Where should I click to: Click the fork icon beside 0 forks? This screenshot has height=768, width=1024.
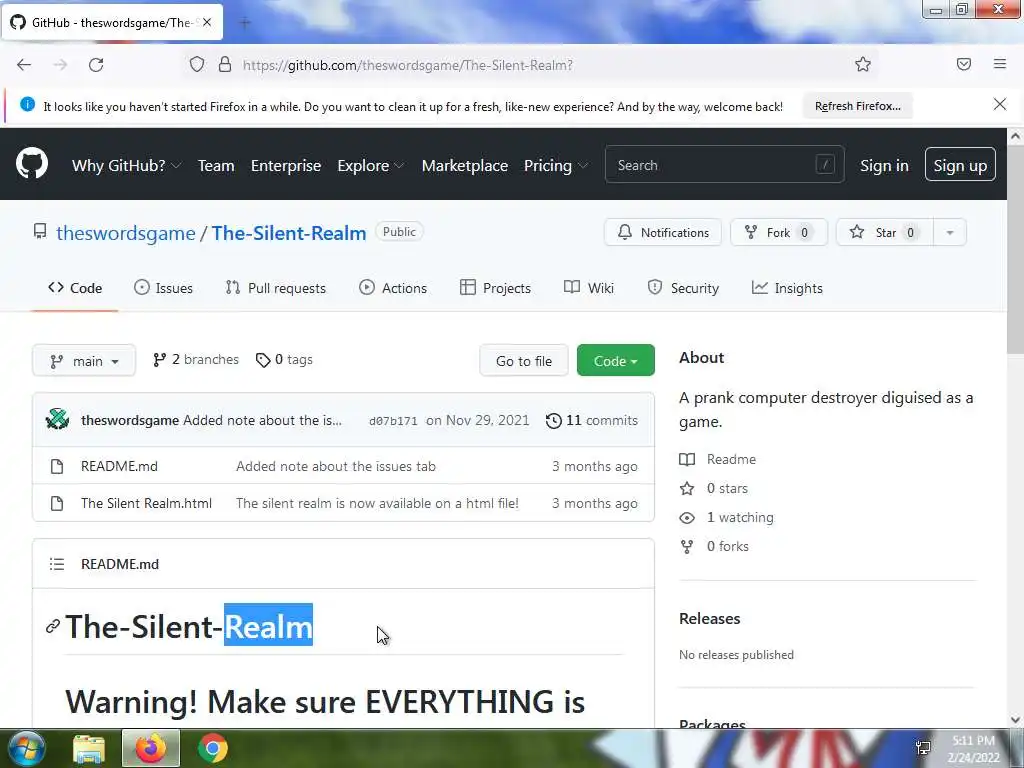[687, 547]
